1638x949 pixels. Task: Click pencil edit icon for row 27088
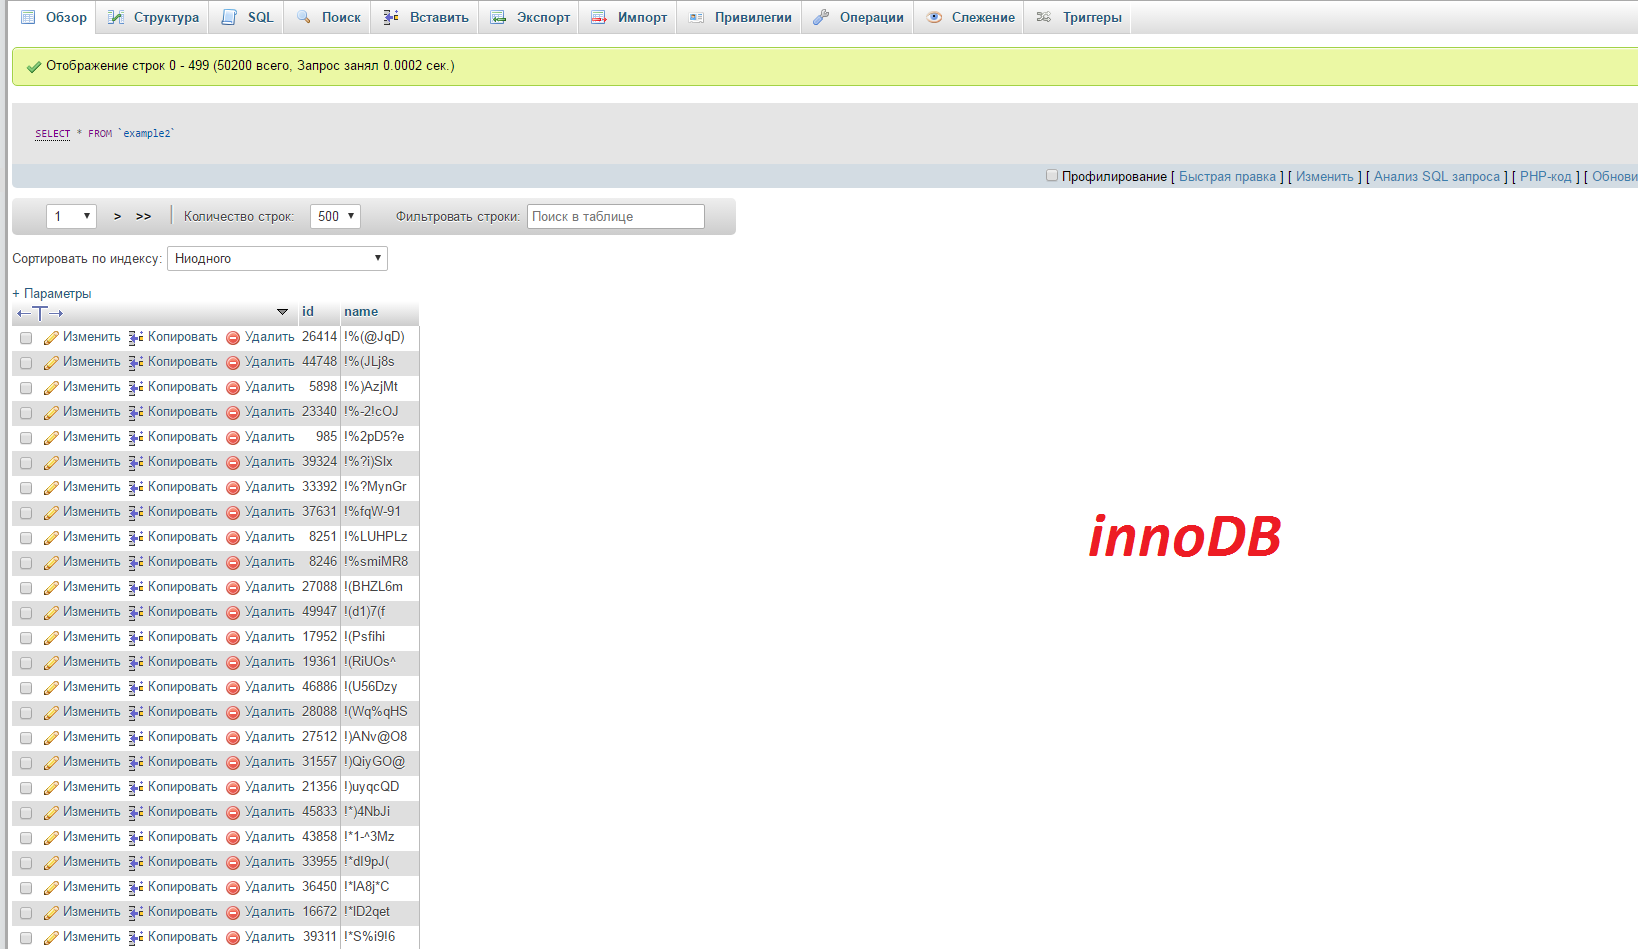pyautogui.click(x=51, y=588)
